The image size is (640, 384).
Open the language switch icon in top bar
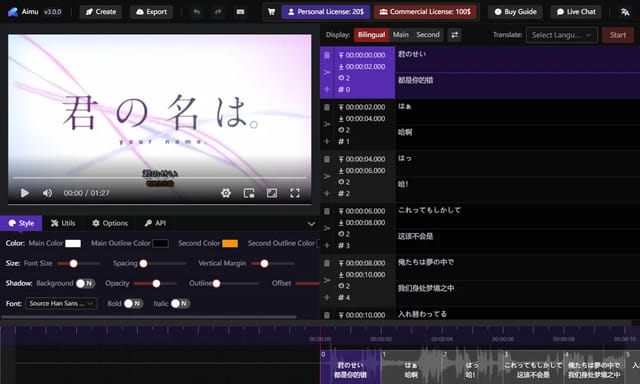pos(625,12)
